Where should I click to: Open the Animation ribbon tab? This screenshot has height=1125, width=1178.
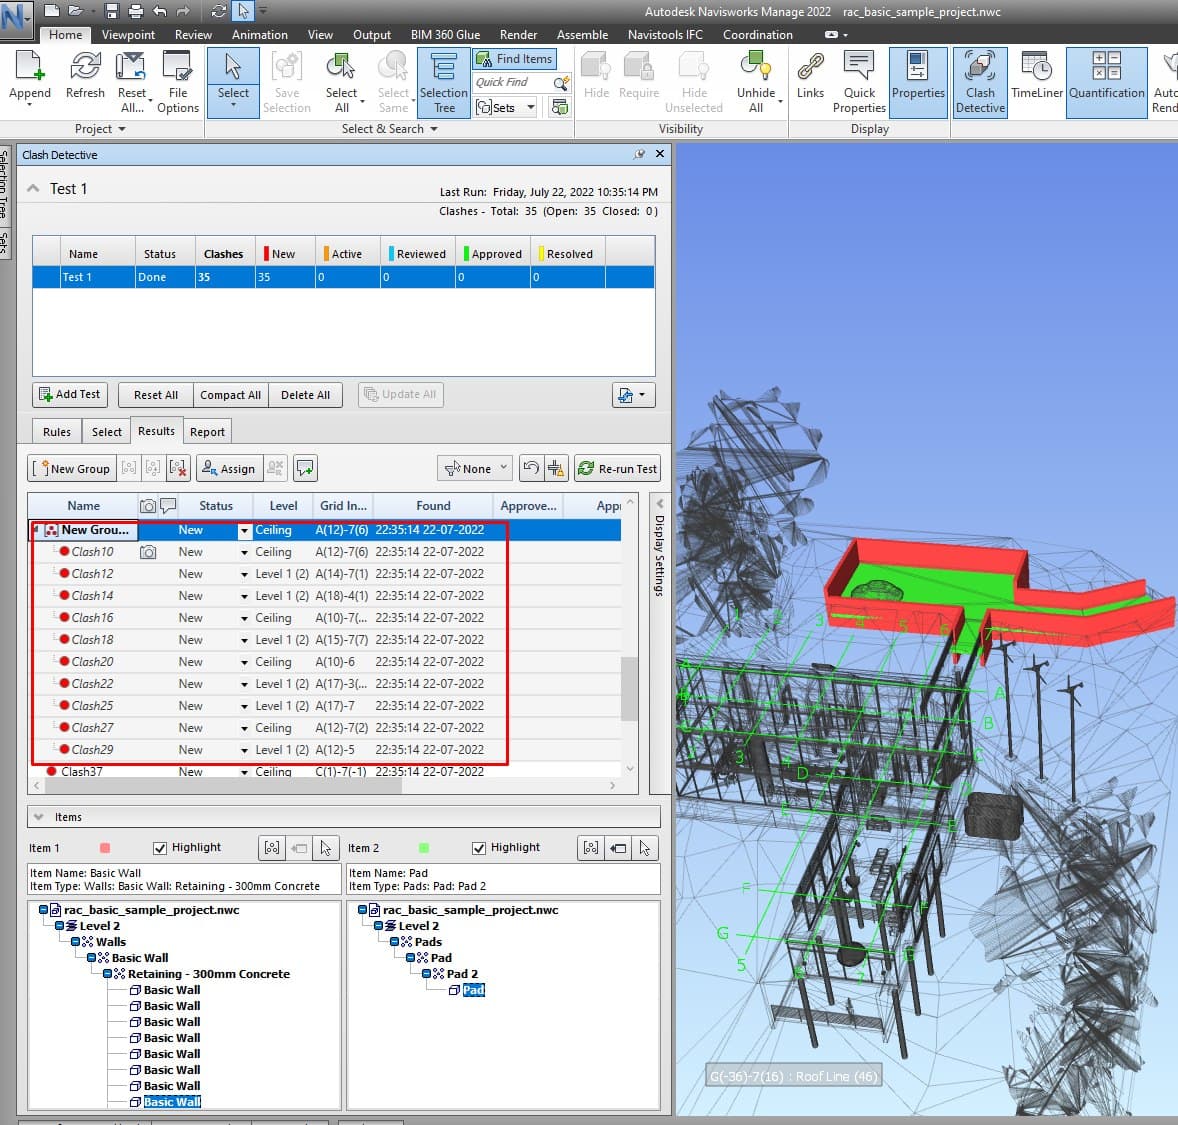(x=259, y=35)
